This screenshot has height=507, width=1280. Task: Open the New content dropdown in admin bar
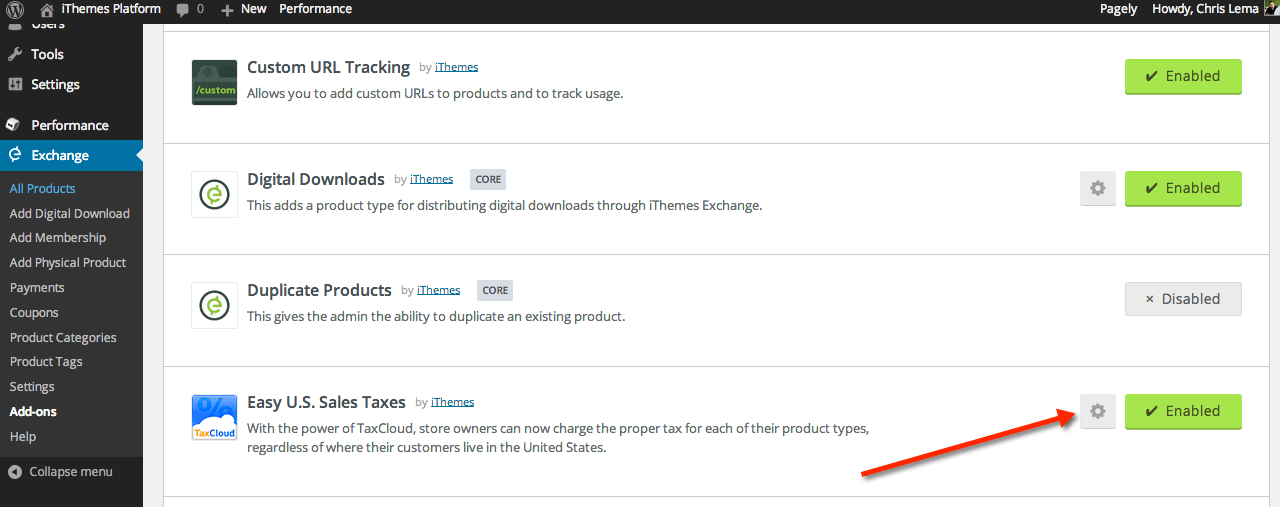tap(243, 9)
